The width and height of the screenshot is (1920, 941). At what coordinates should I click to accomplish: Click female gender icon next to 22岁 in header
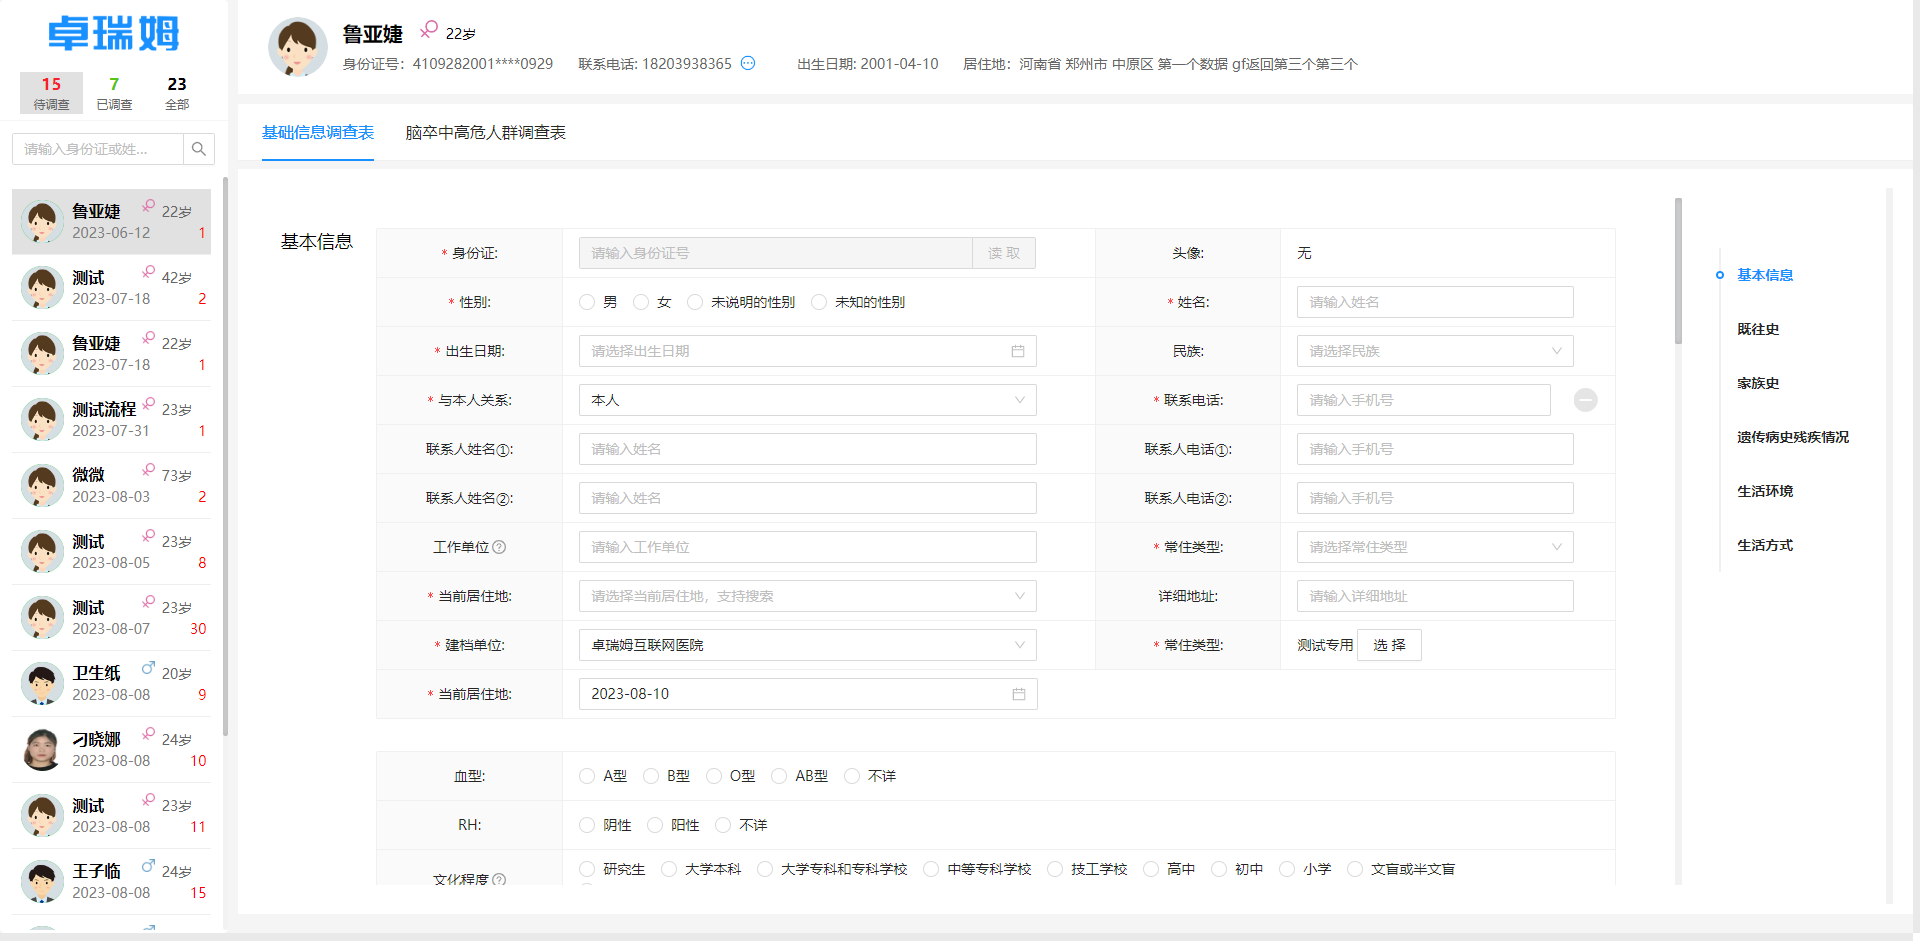click(428, 30)
